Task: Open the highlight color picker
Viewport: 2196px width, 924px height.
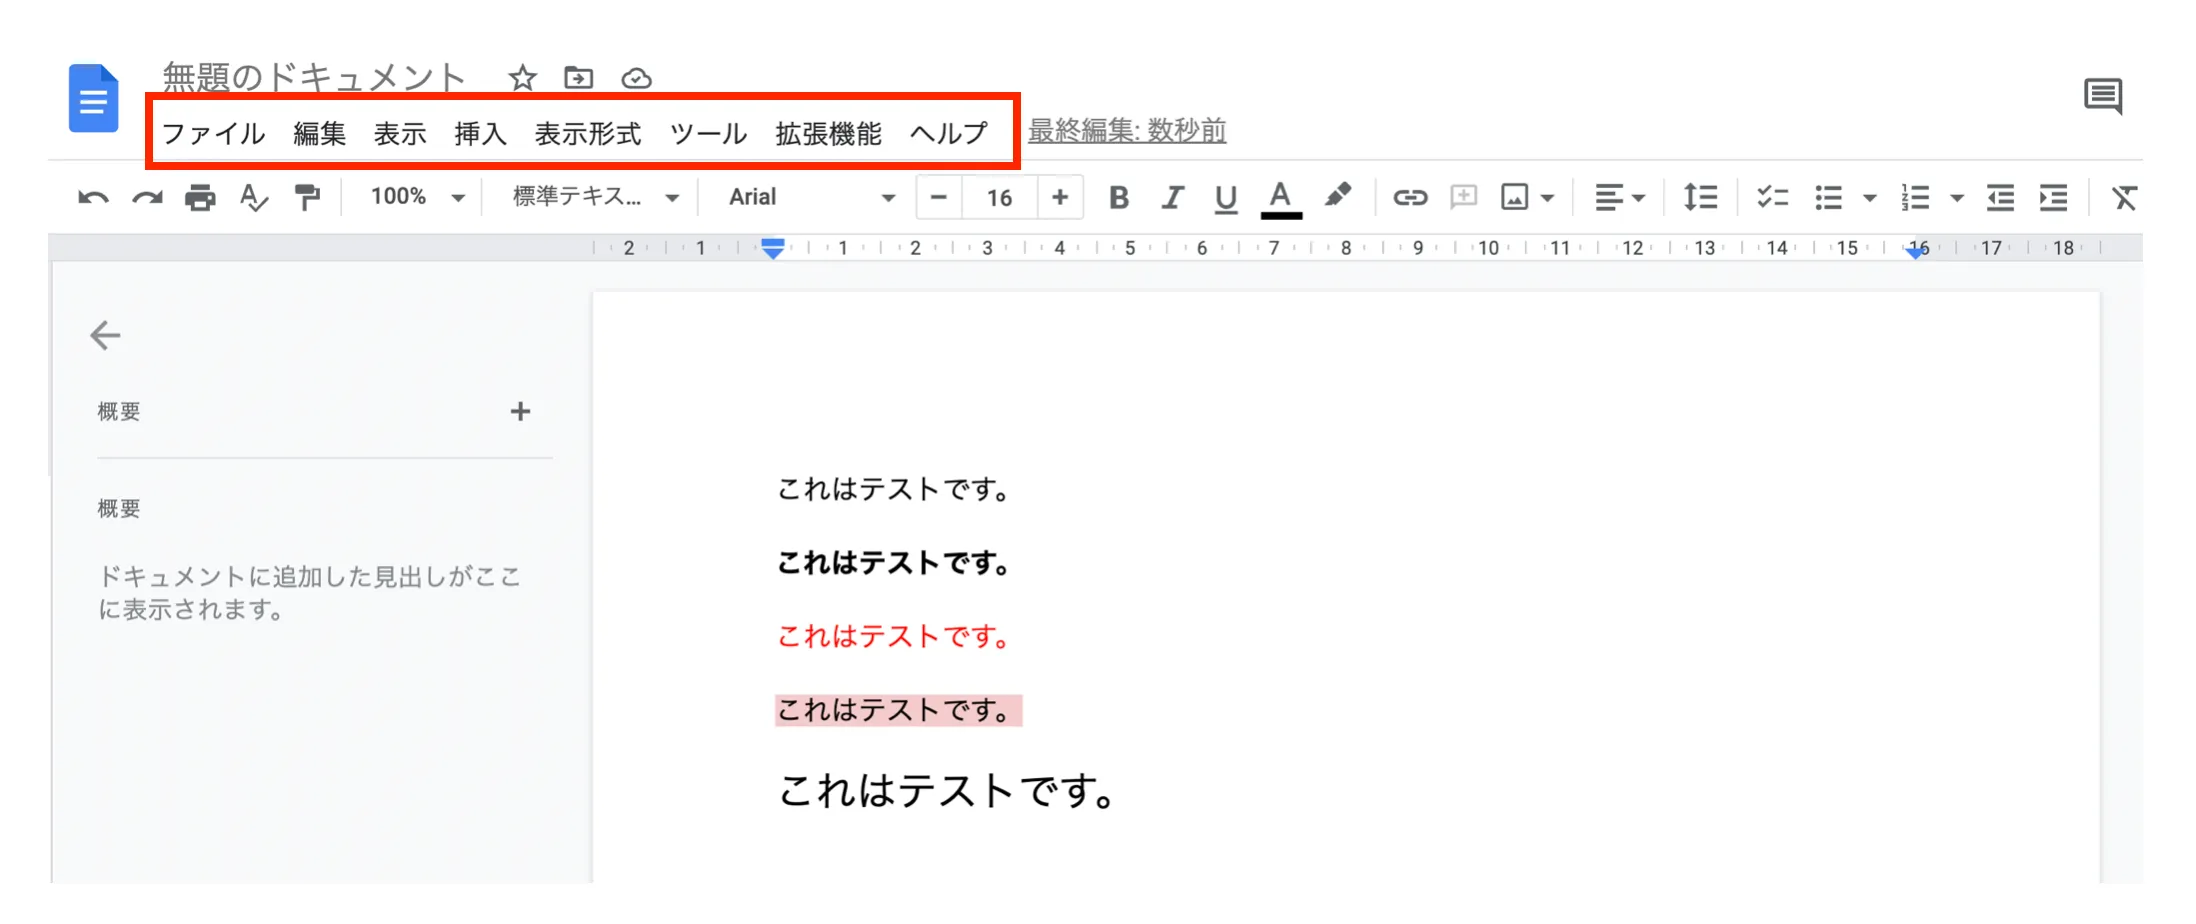Action: (x=1337, y=196)
